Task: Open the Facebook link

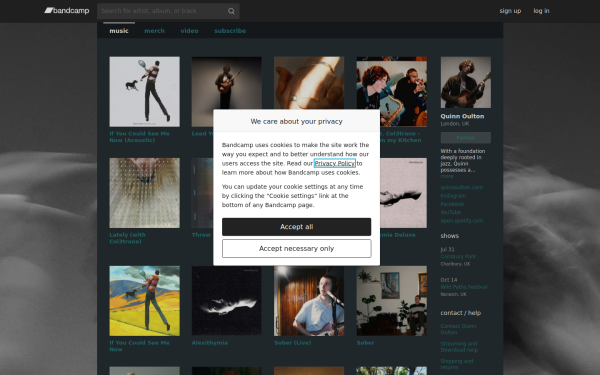Action: point(452,204)
